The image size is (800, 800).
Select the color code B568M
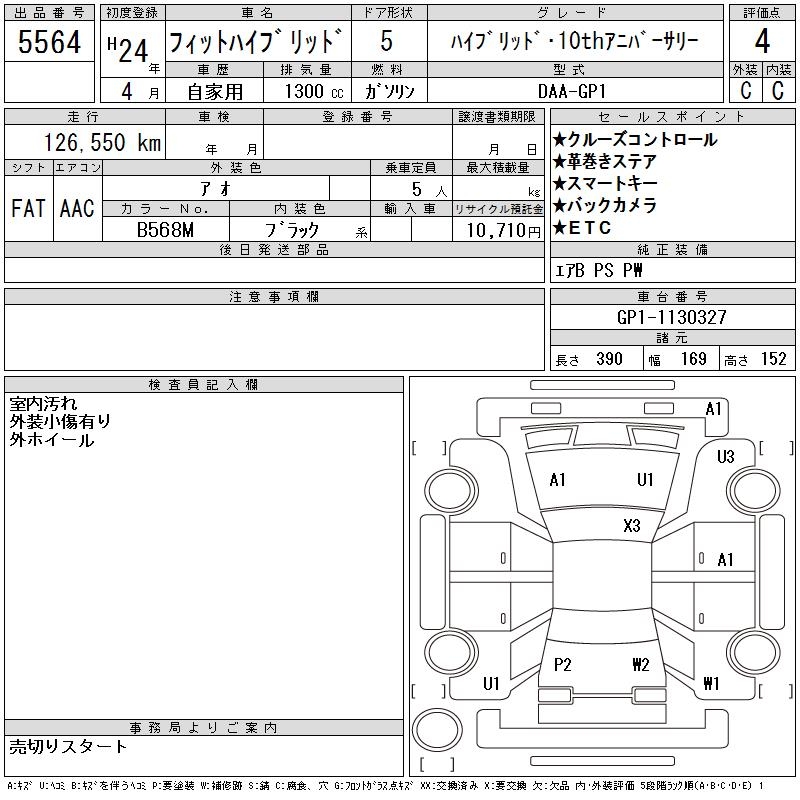coord(166,229)
